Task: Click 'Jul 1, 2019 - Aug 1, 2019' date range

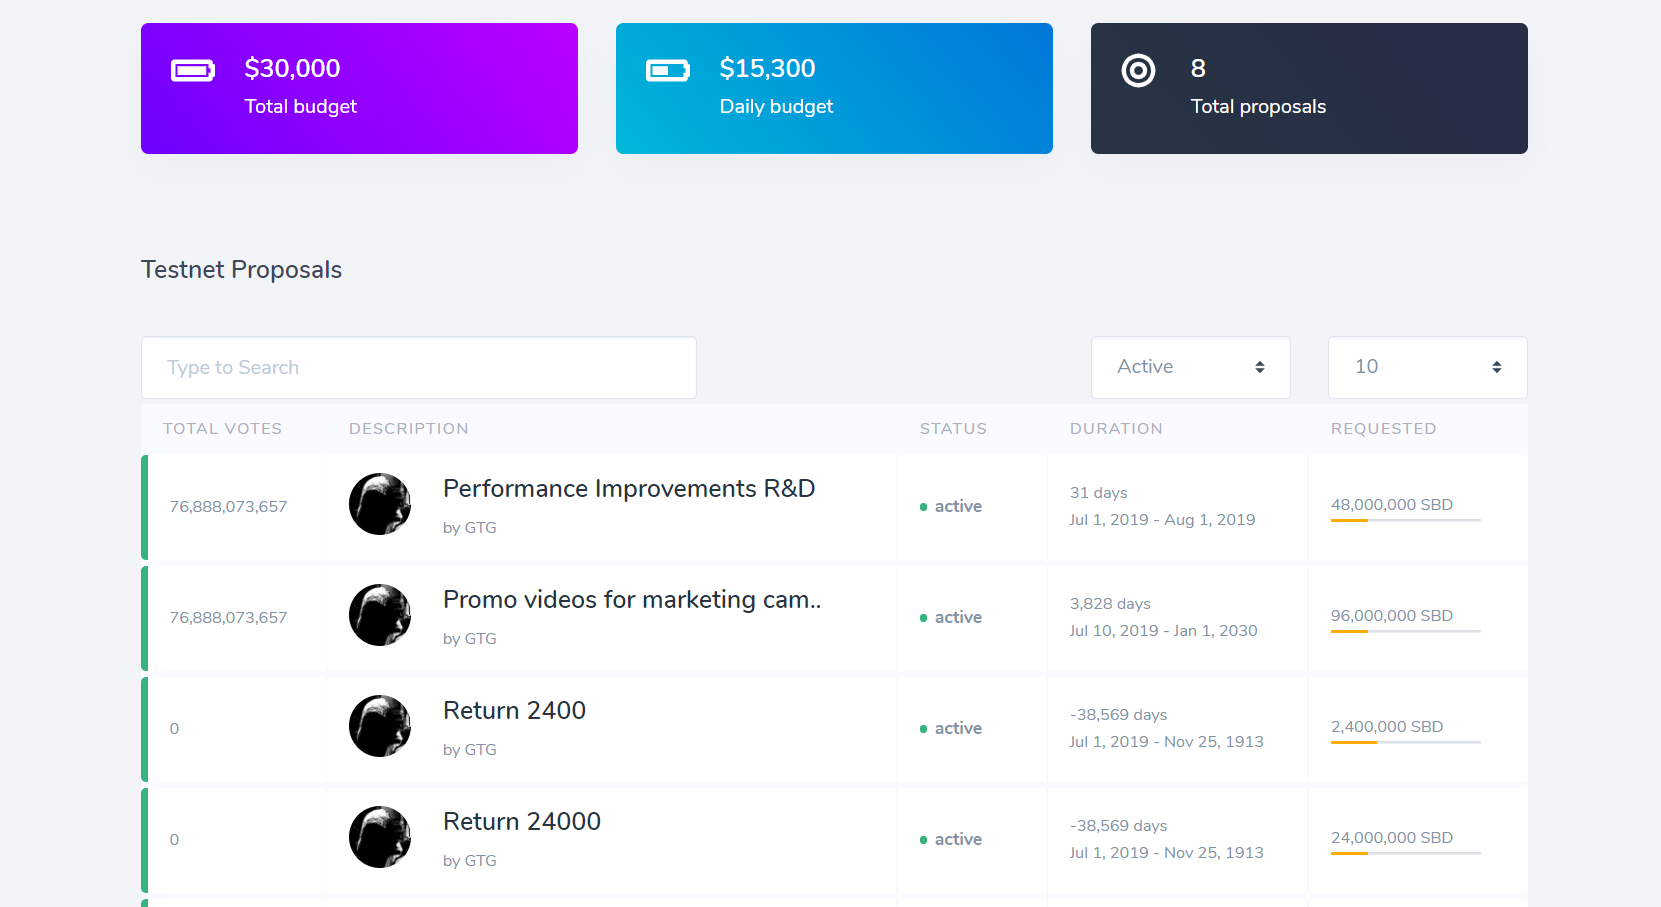Action: coord(1162,519)
